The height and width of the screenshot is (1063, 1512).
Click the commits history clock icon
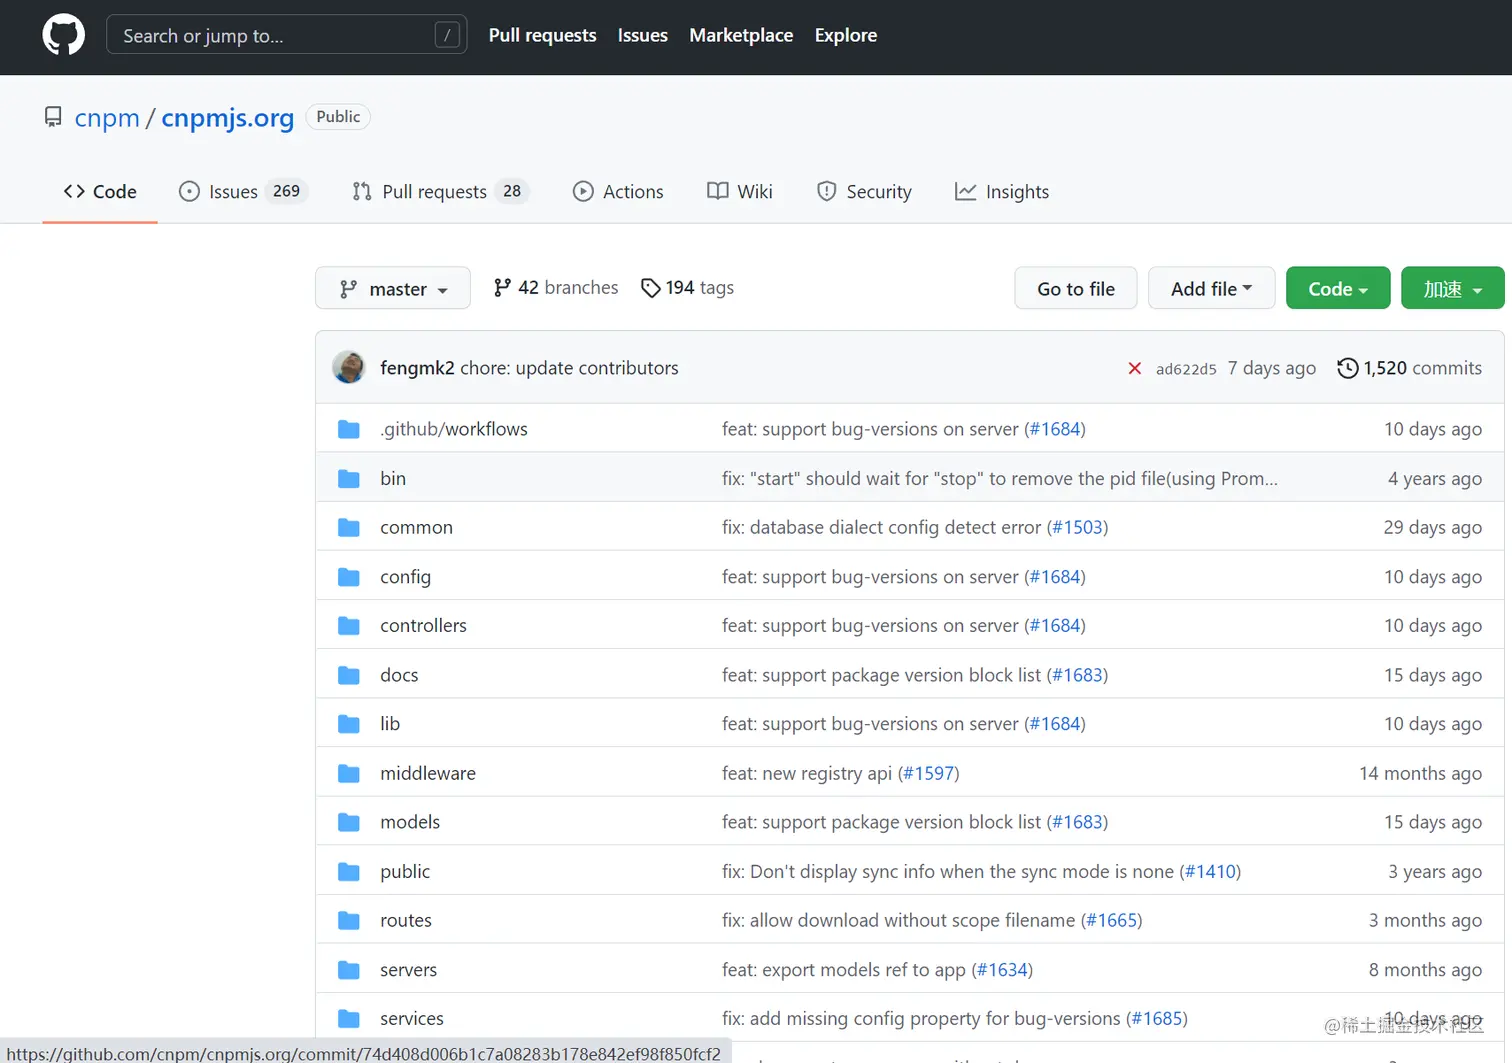[1348, 368]
